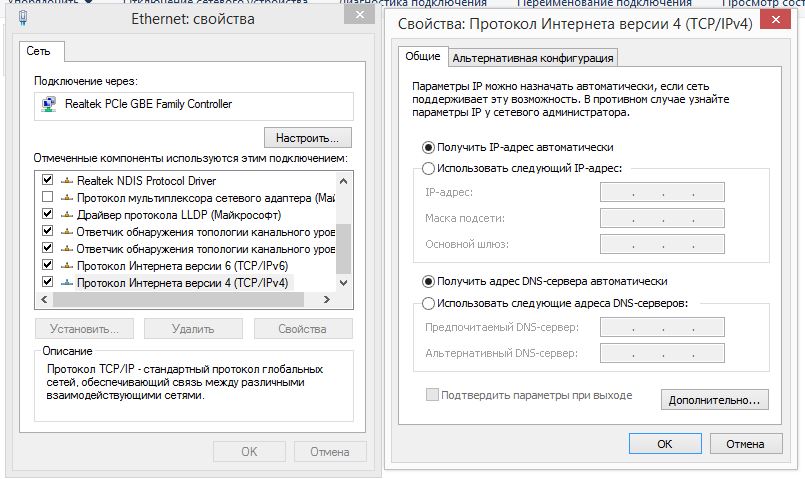Toggle the second Ответчик обнаружения топологии checkbox

[x=47, y=247]
